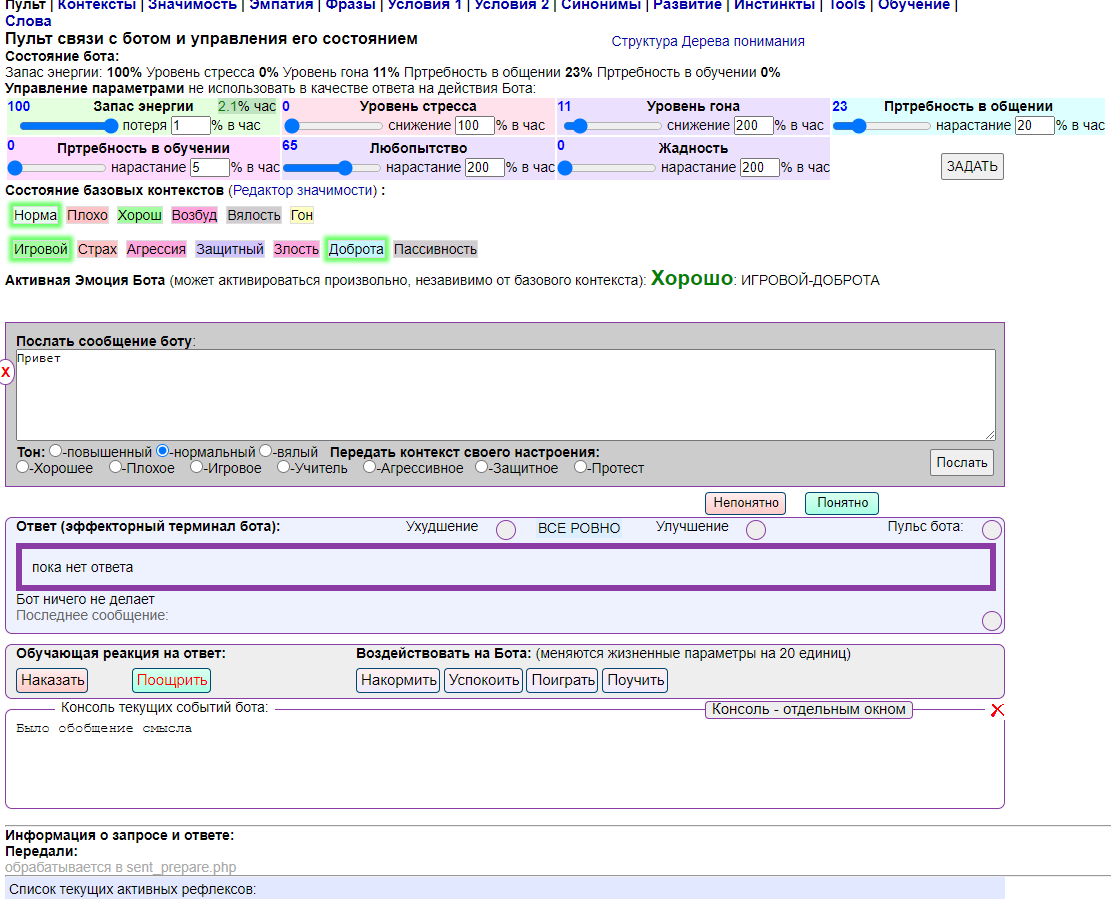Click the red X beside the message box
1111x899 pixels.
click(6, 373)
